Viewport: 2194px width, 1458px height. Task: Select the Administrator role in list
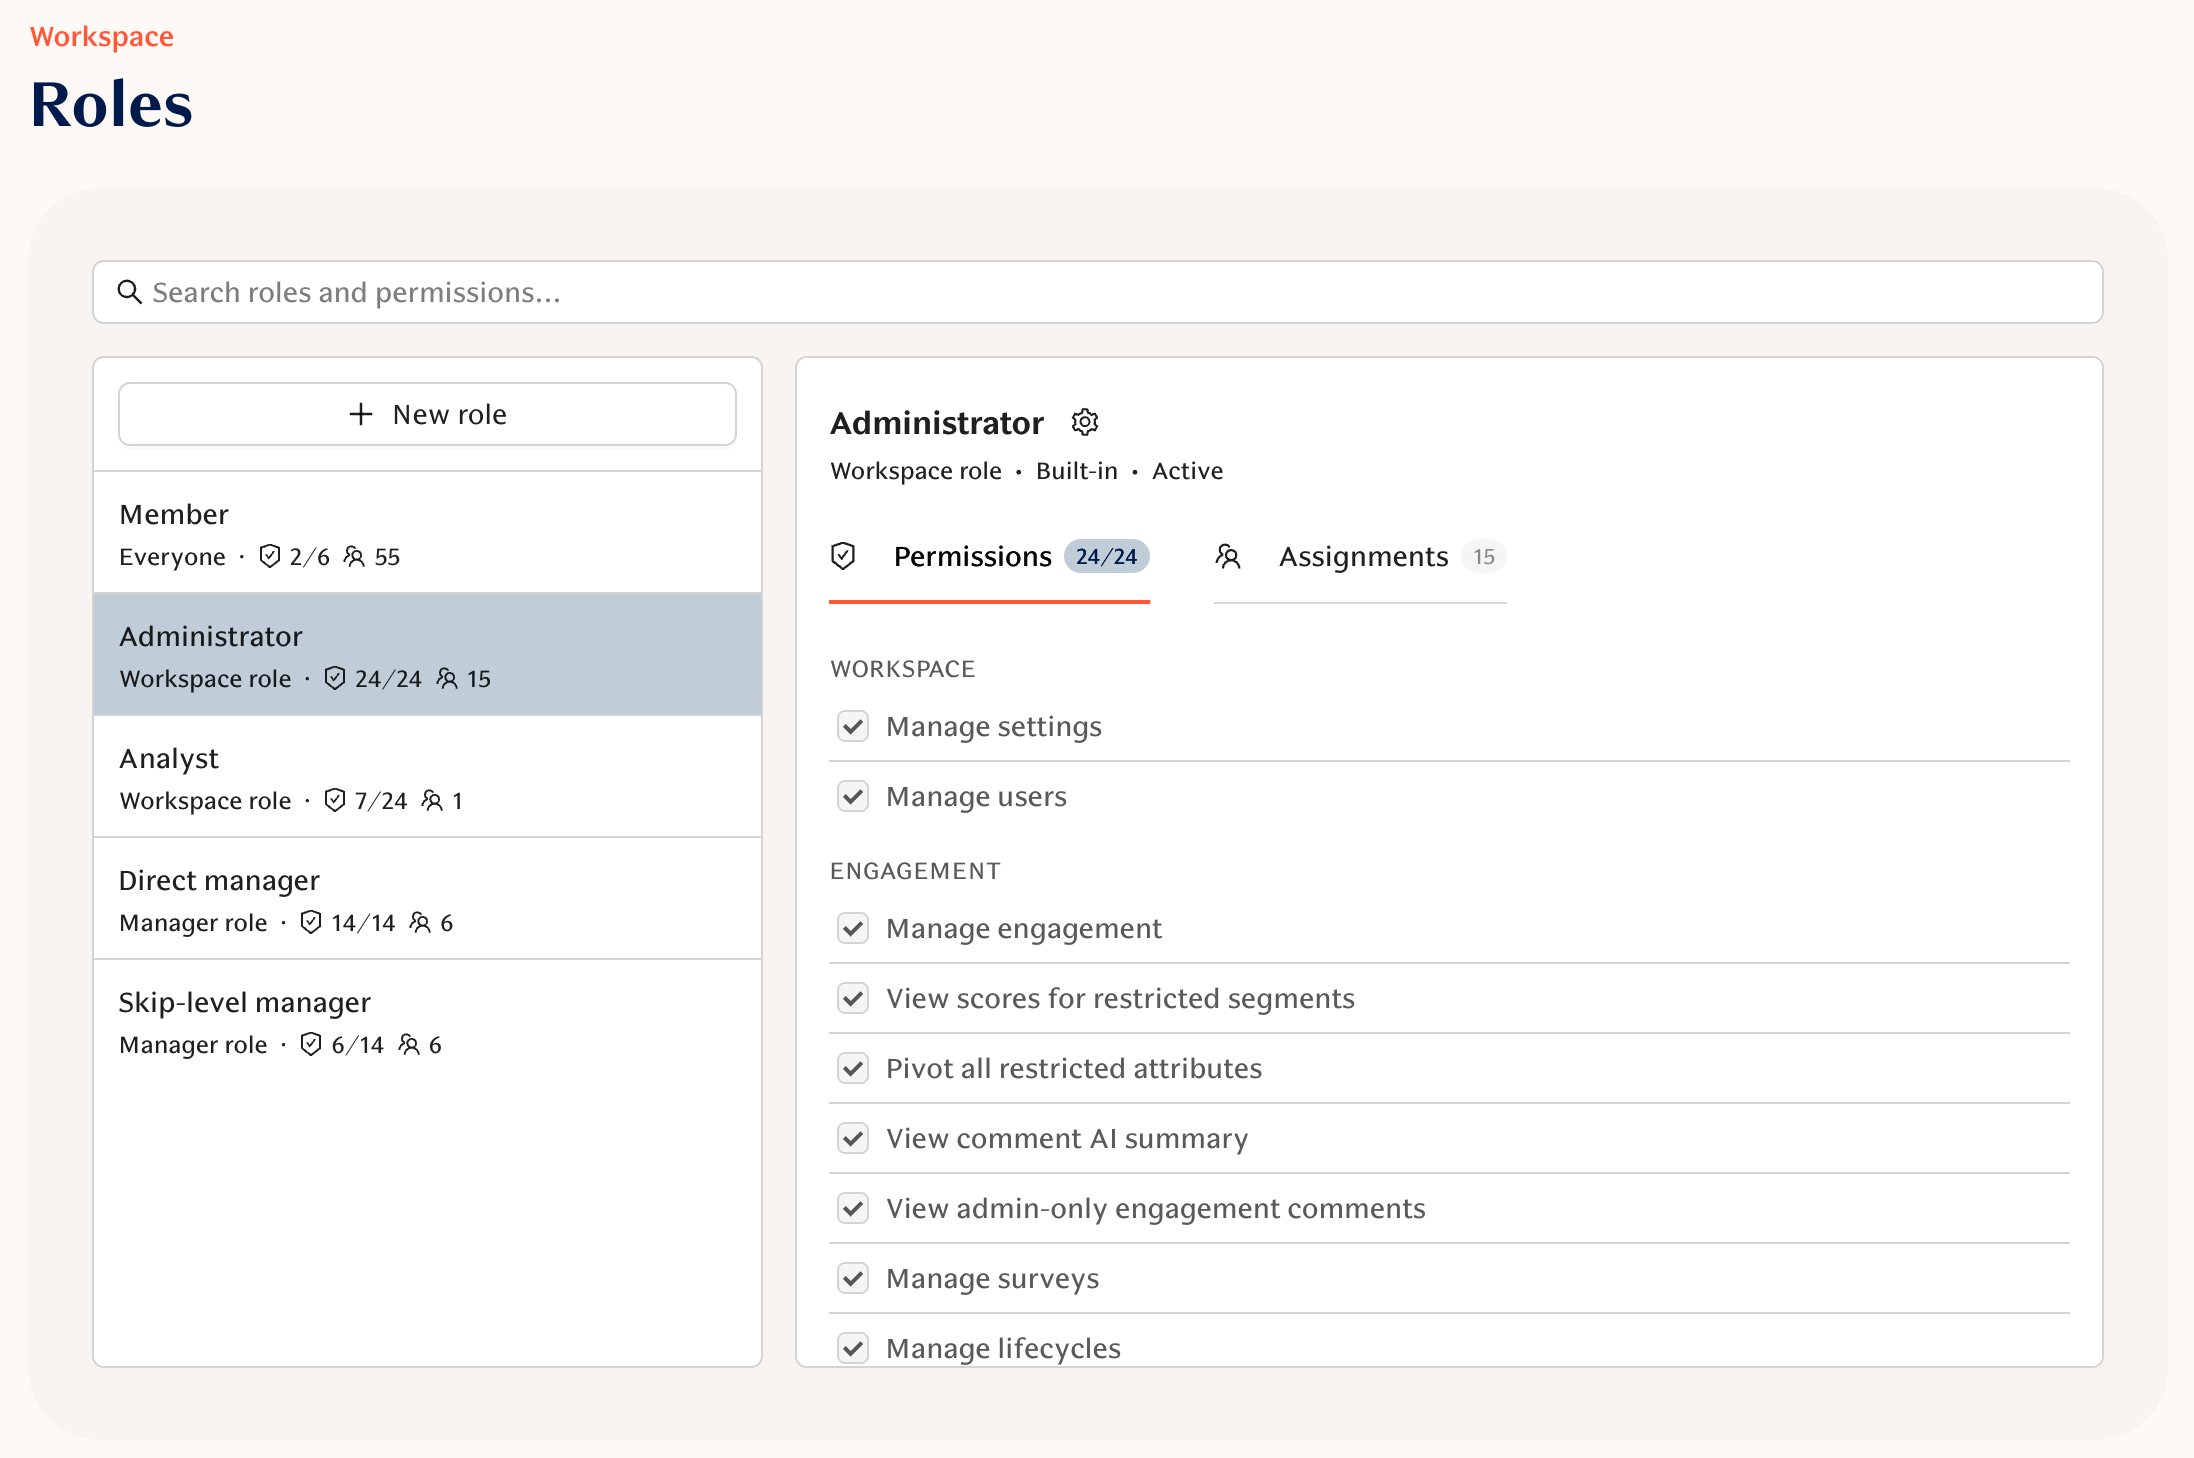tap(427, 654)
